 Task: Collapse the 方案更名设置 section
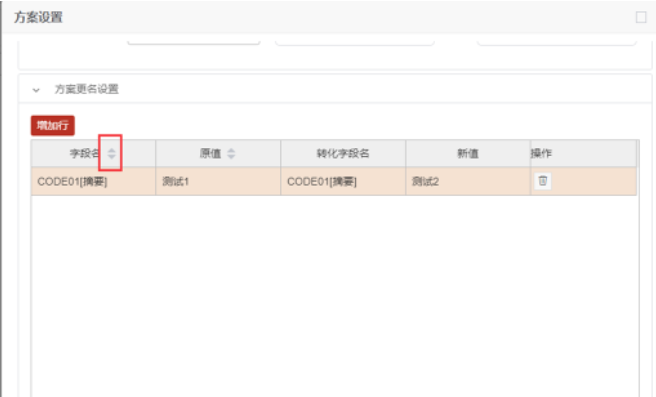[36, 90]
